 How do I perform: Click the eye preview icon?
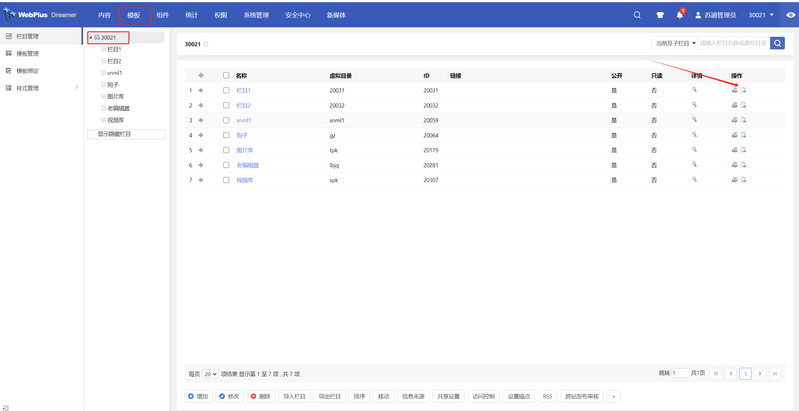click(x=790, y=15)
